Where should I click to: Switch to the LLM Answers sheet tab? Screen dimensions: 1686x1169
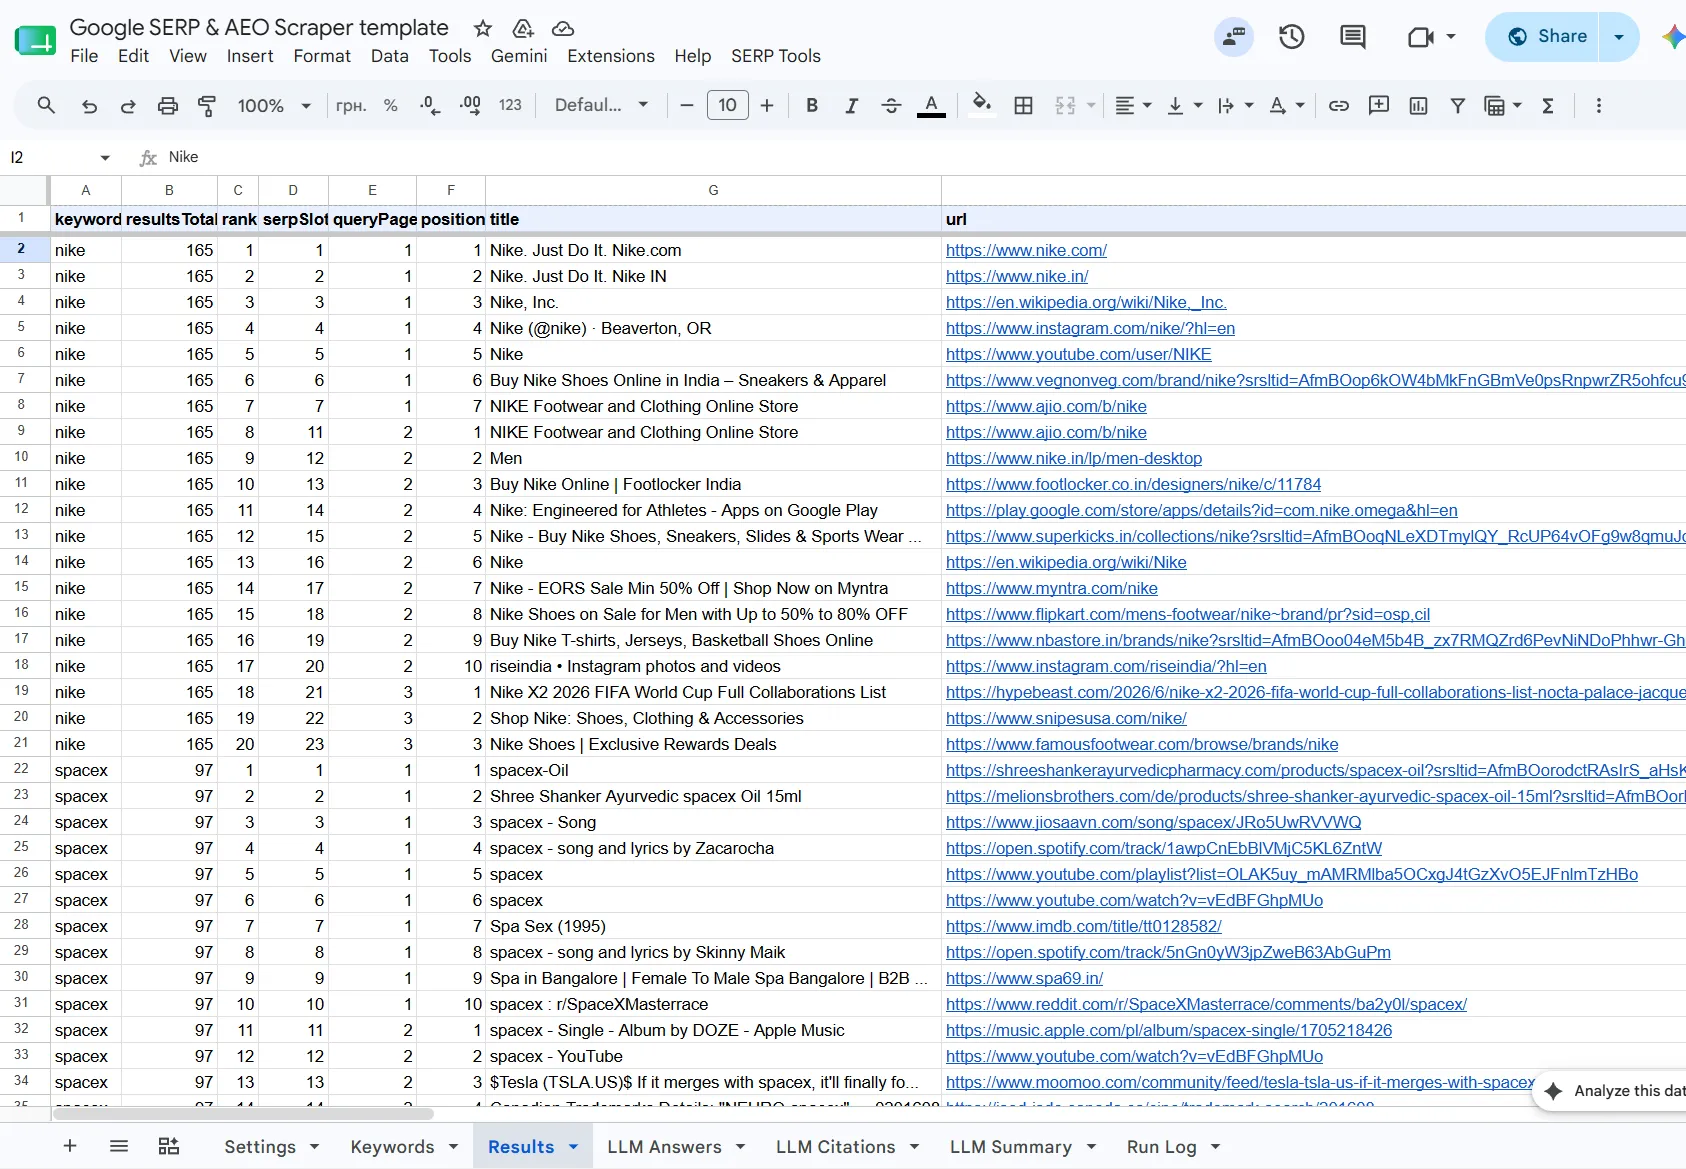tap(664, 1146)
